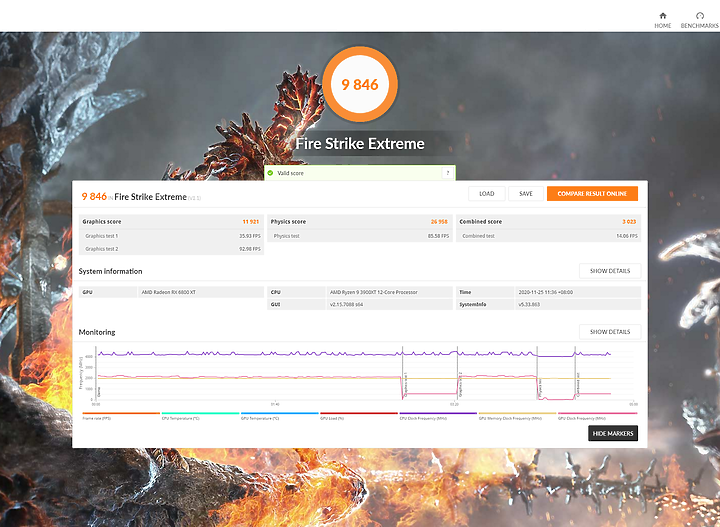Viewport: 720px width, 527px height.
Task: Click the green valid score checkmark icon
Action: click(x=270, y=173)
